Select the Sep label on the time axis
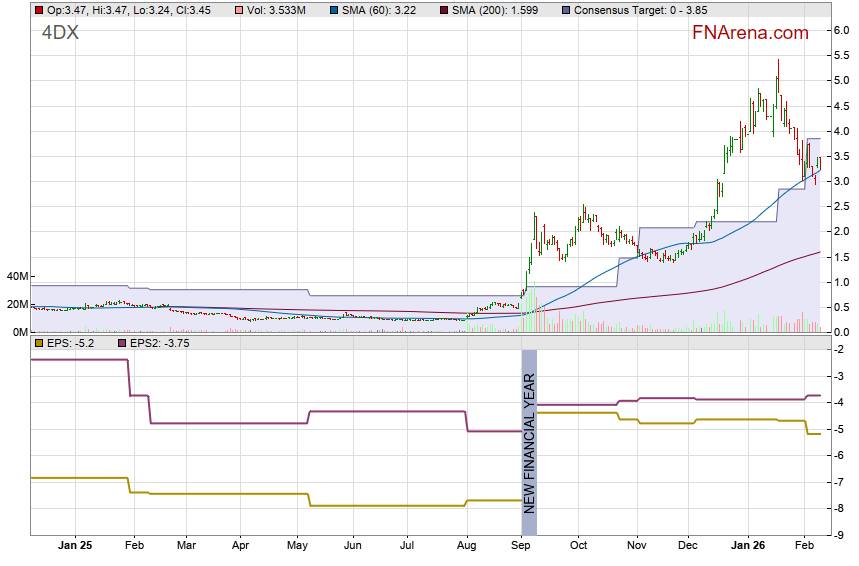The image size is (859, 566). 521,546
